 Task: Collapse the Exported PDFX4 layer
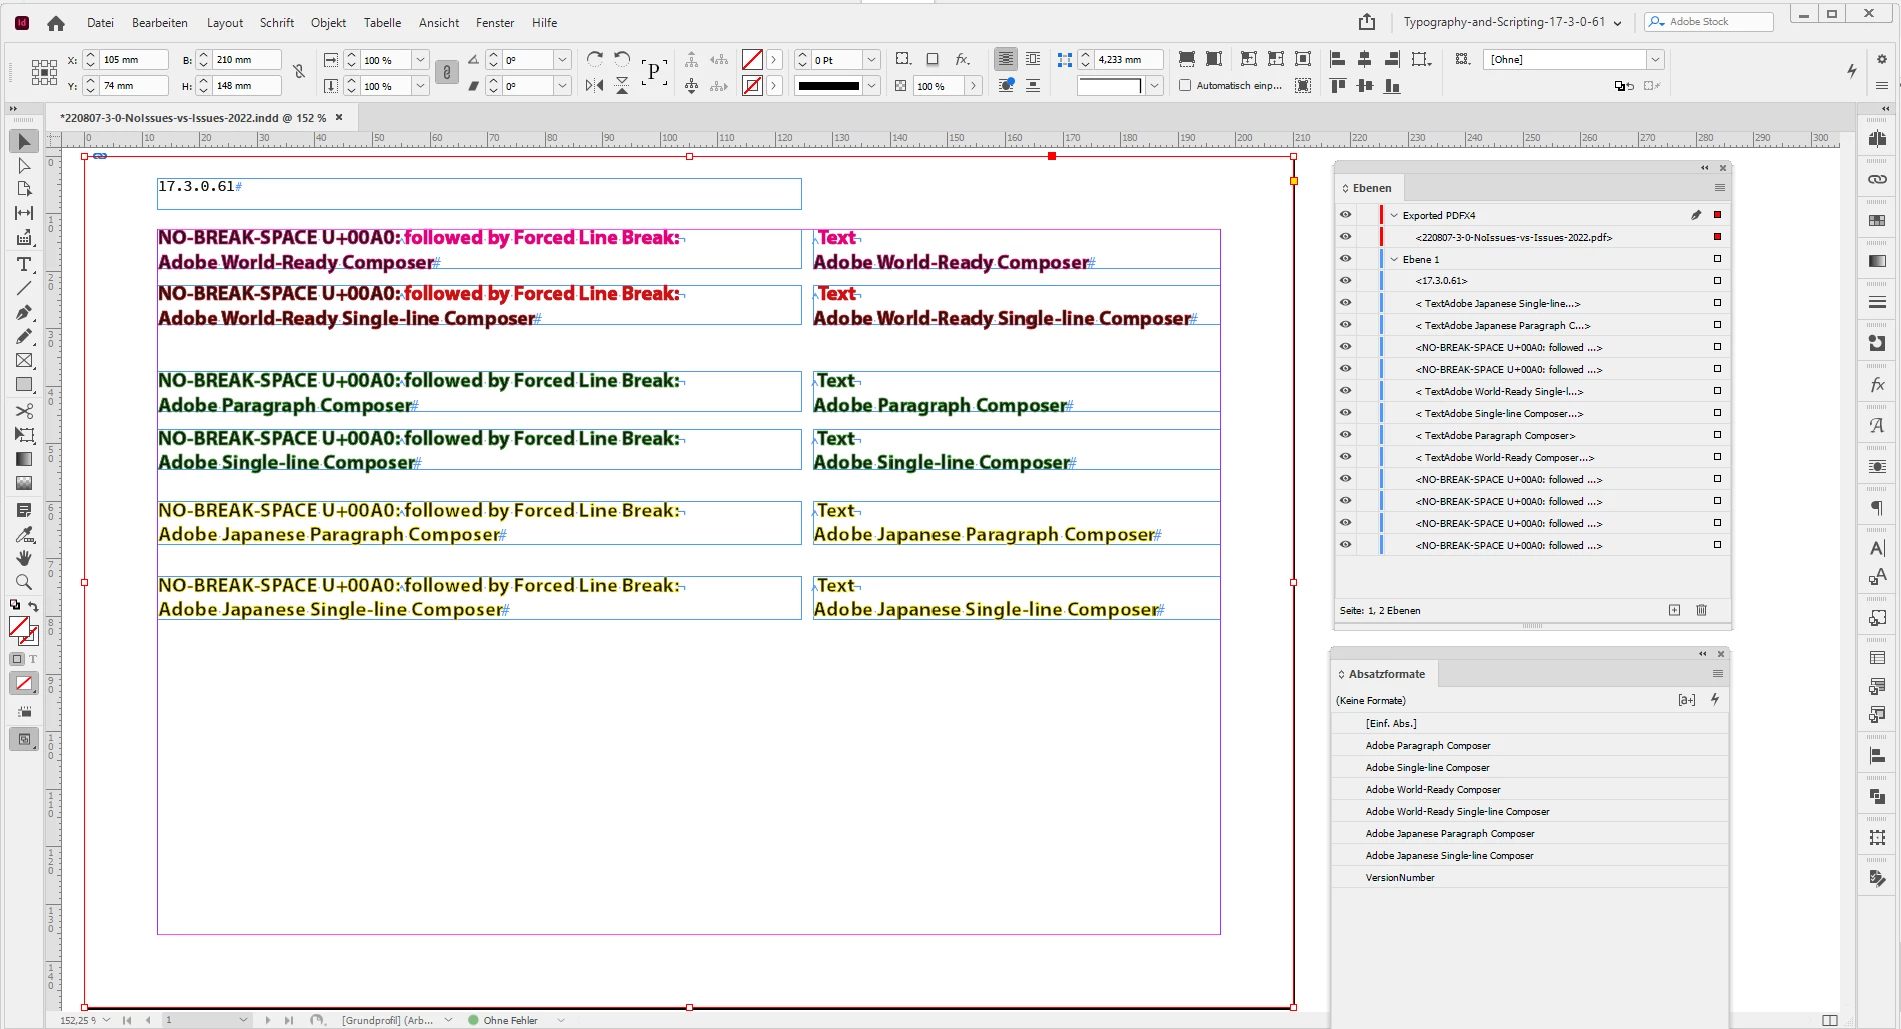pos(1394,215)
